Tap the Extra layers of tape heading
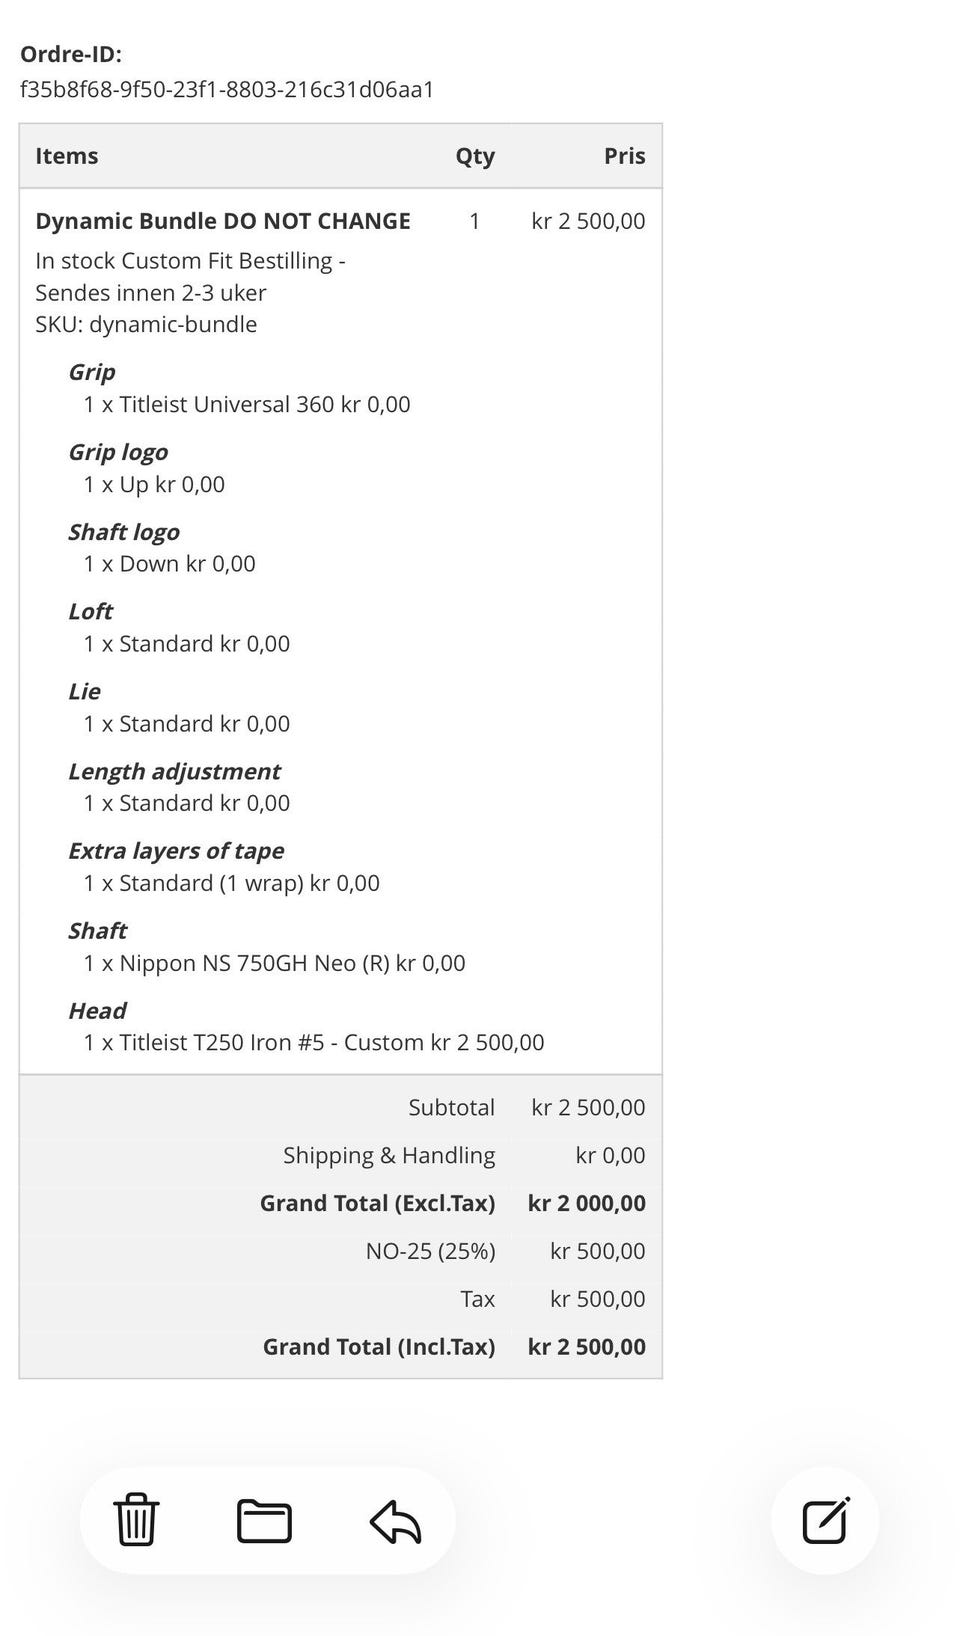 pyautogui.click(x=176, y=851)
